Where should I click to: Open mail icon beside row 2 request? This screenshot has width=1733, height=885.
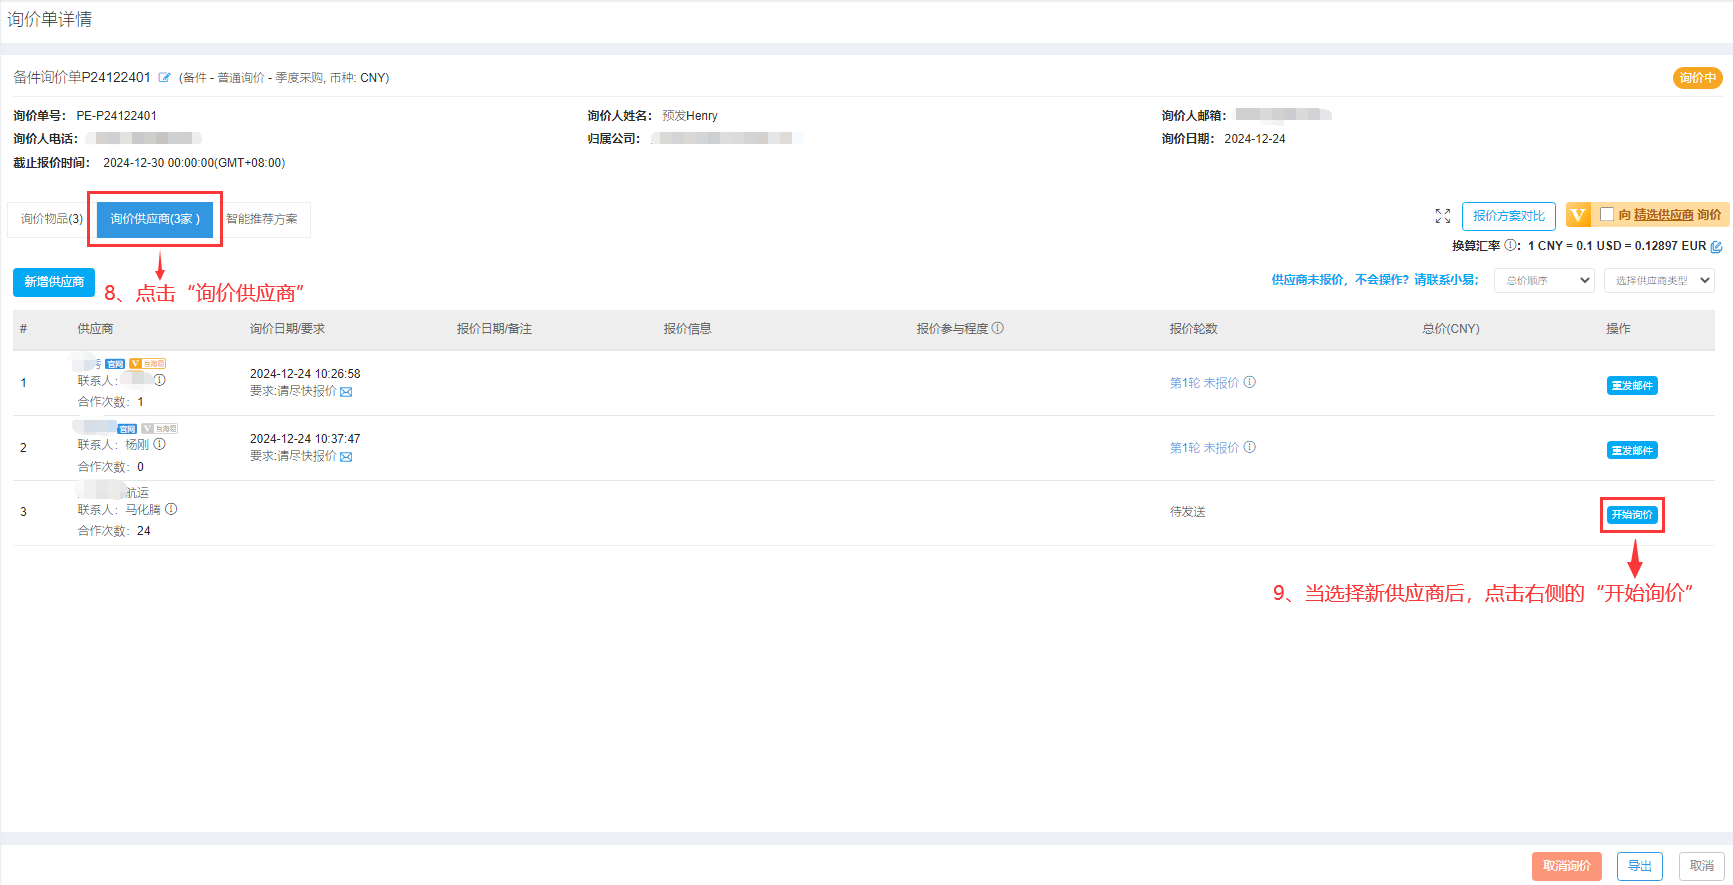click(346, 457)
